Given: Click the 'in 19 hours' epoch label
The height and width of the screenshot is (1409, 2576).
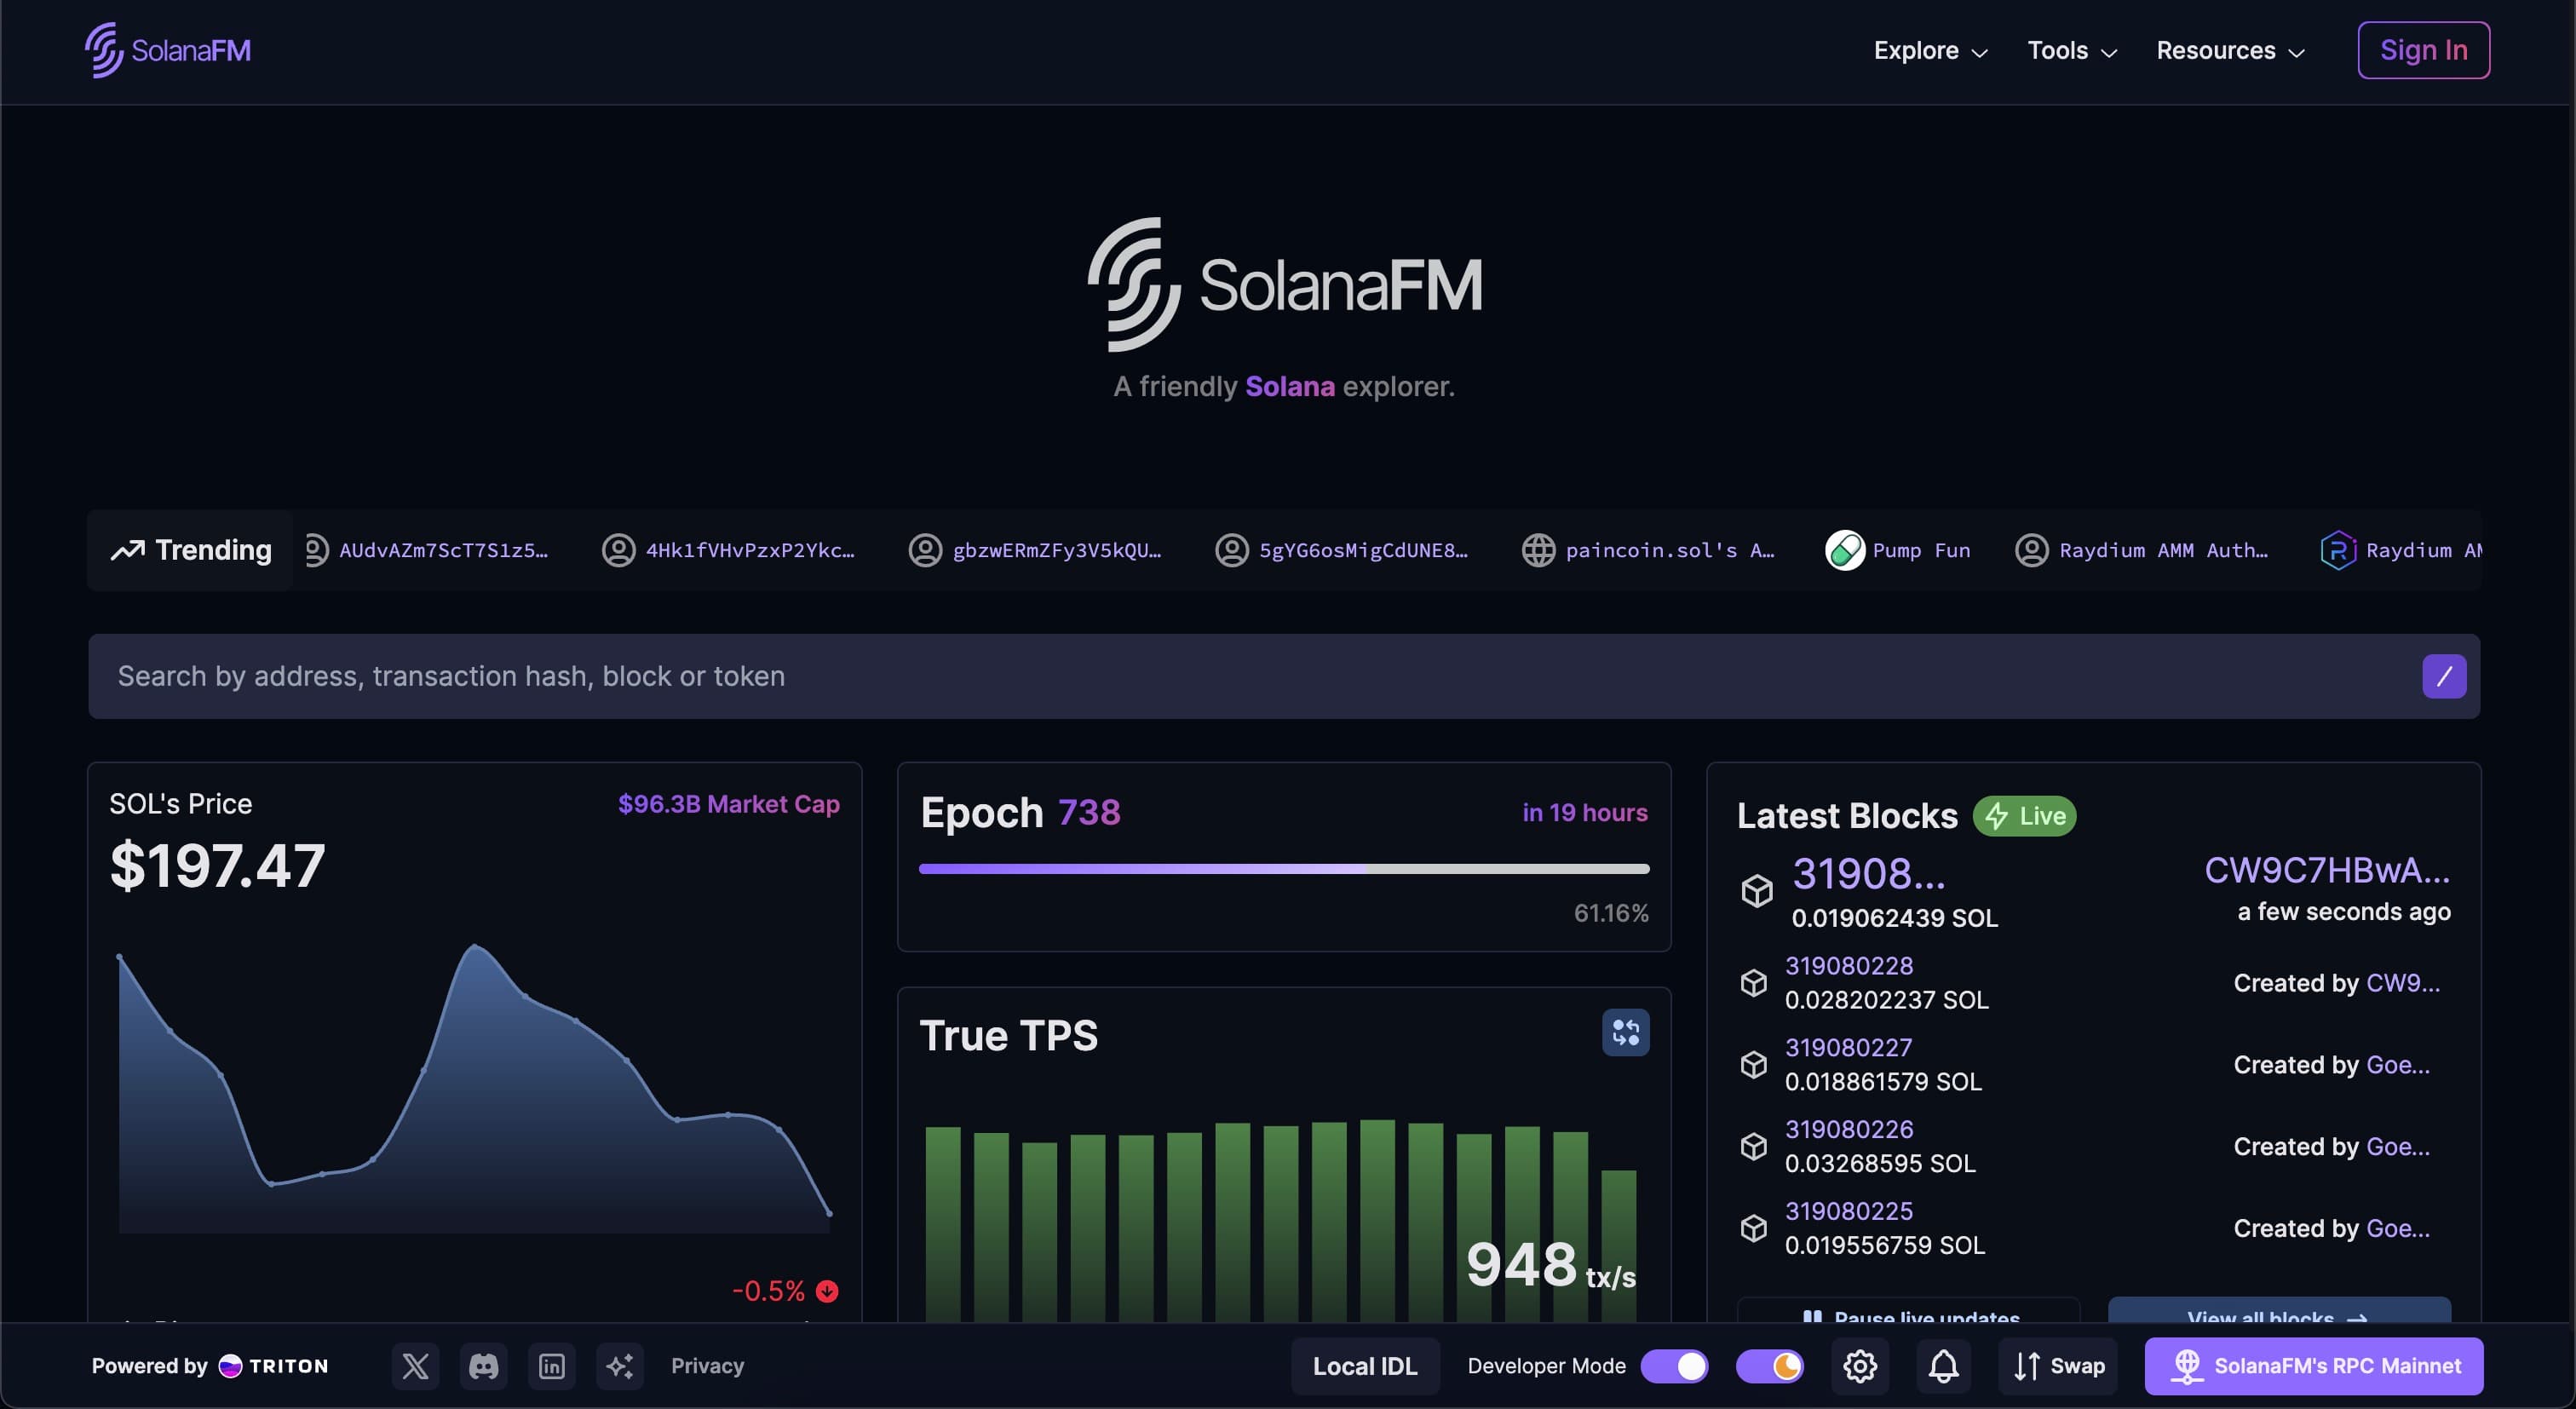Looking at the screenshot, I should [x=1585, y=813].
